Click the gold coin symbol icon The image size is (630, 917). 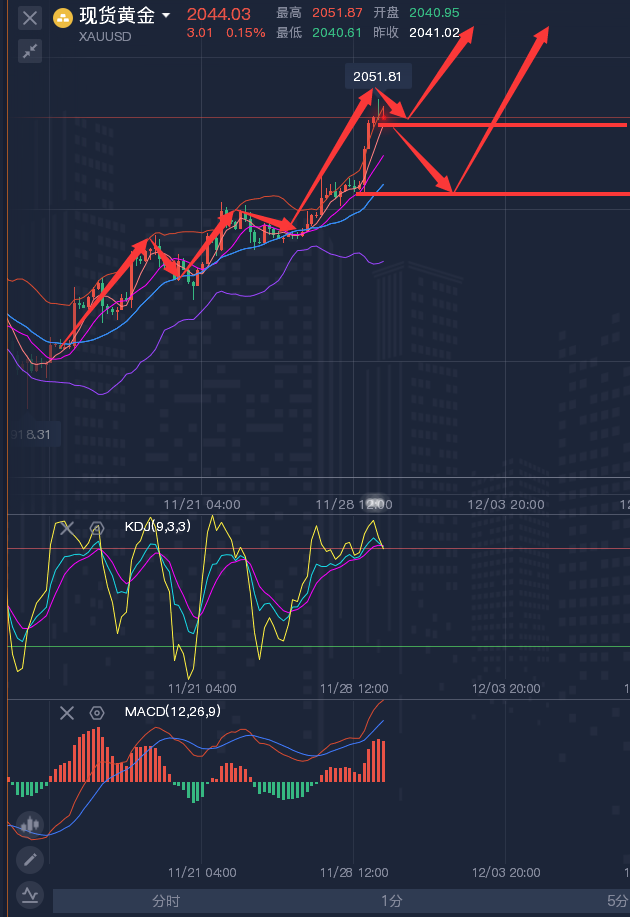[63, 18]
